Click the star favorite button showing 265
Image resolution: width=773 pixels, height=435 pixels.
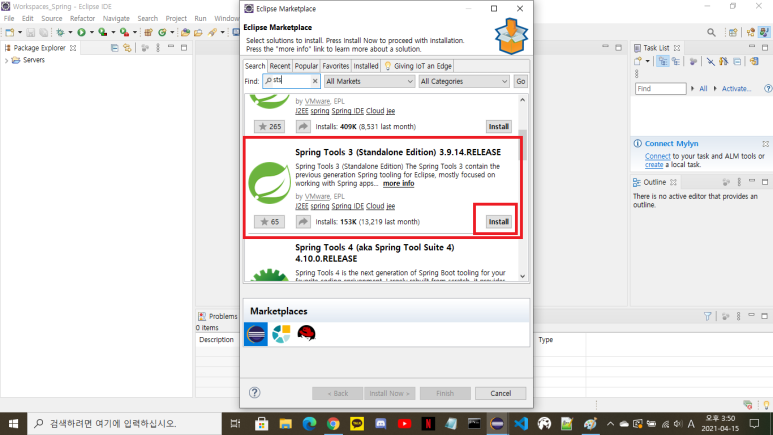(x=269, y=127)
